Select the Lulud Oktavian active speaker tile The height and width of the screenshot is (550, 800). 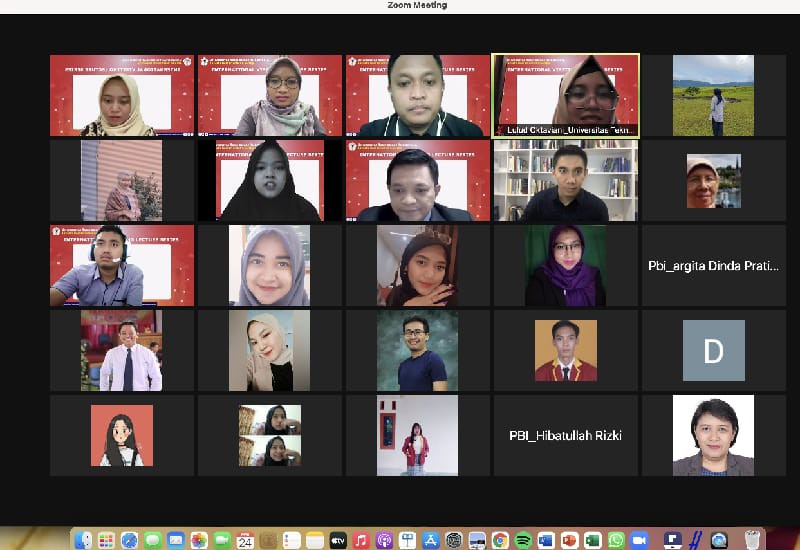point(565,95)
